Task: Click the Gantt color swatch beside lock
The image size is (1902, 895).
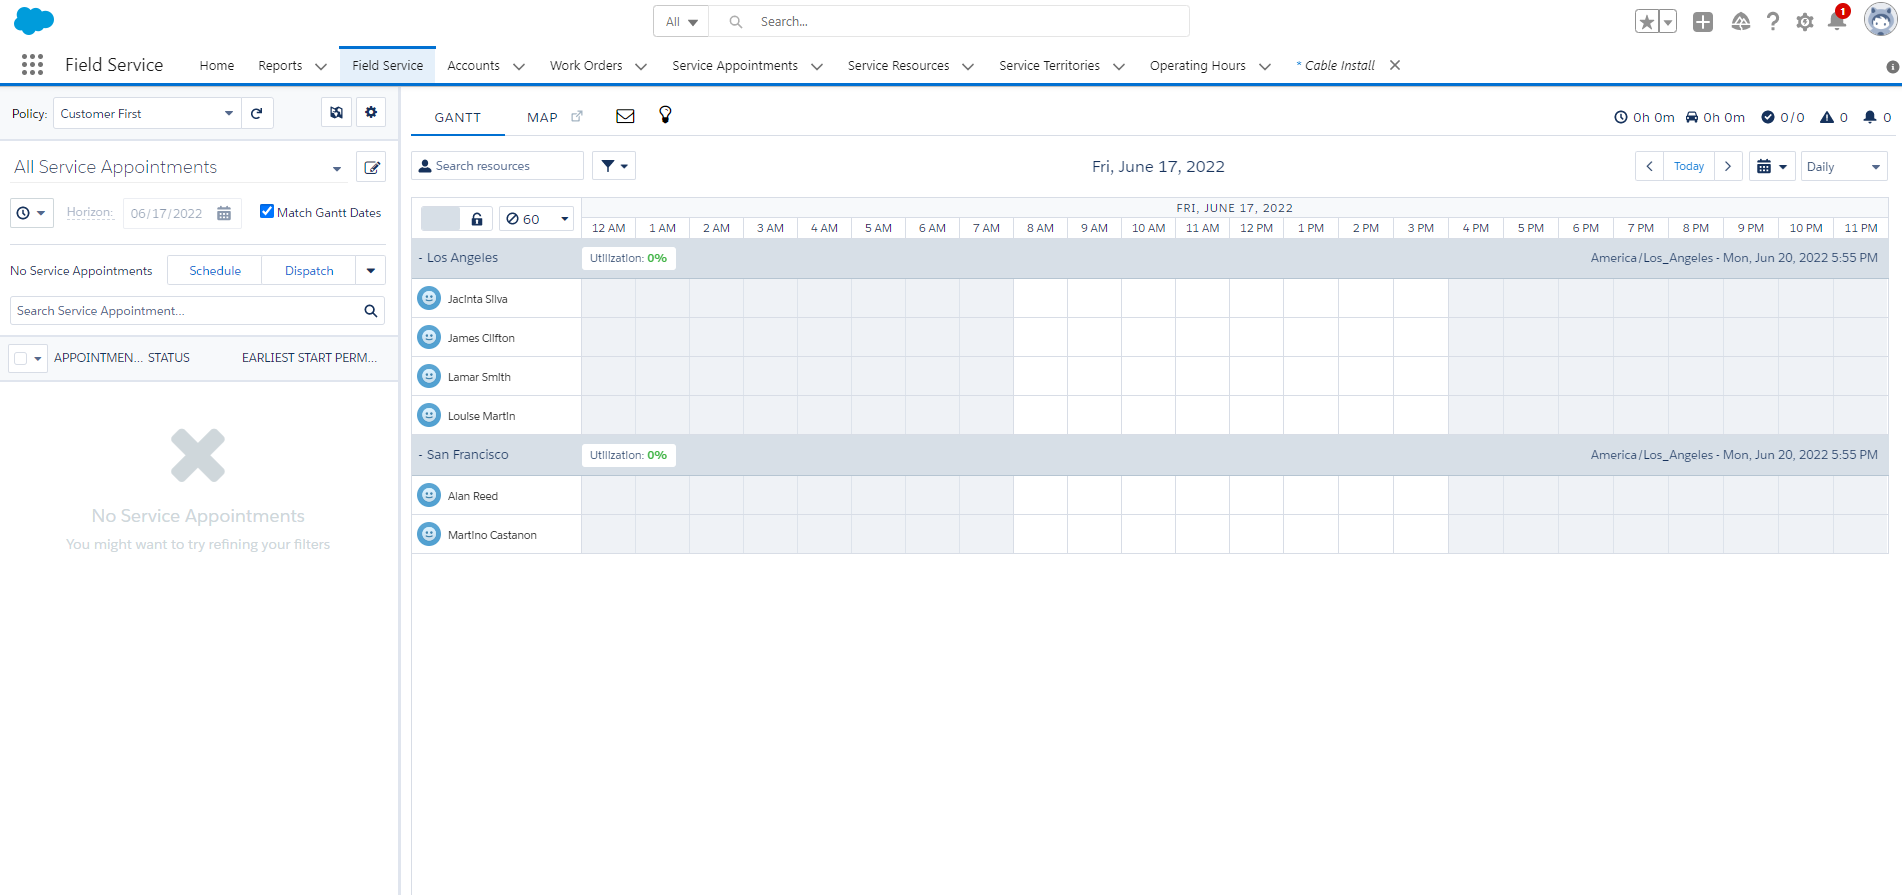Action: click(x=440, y=219)
